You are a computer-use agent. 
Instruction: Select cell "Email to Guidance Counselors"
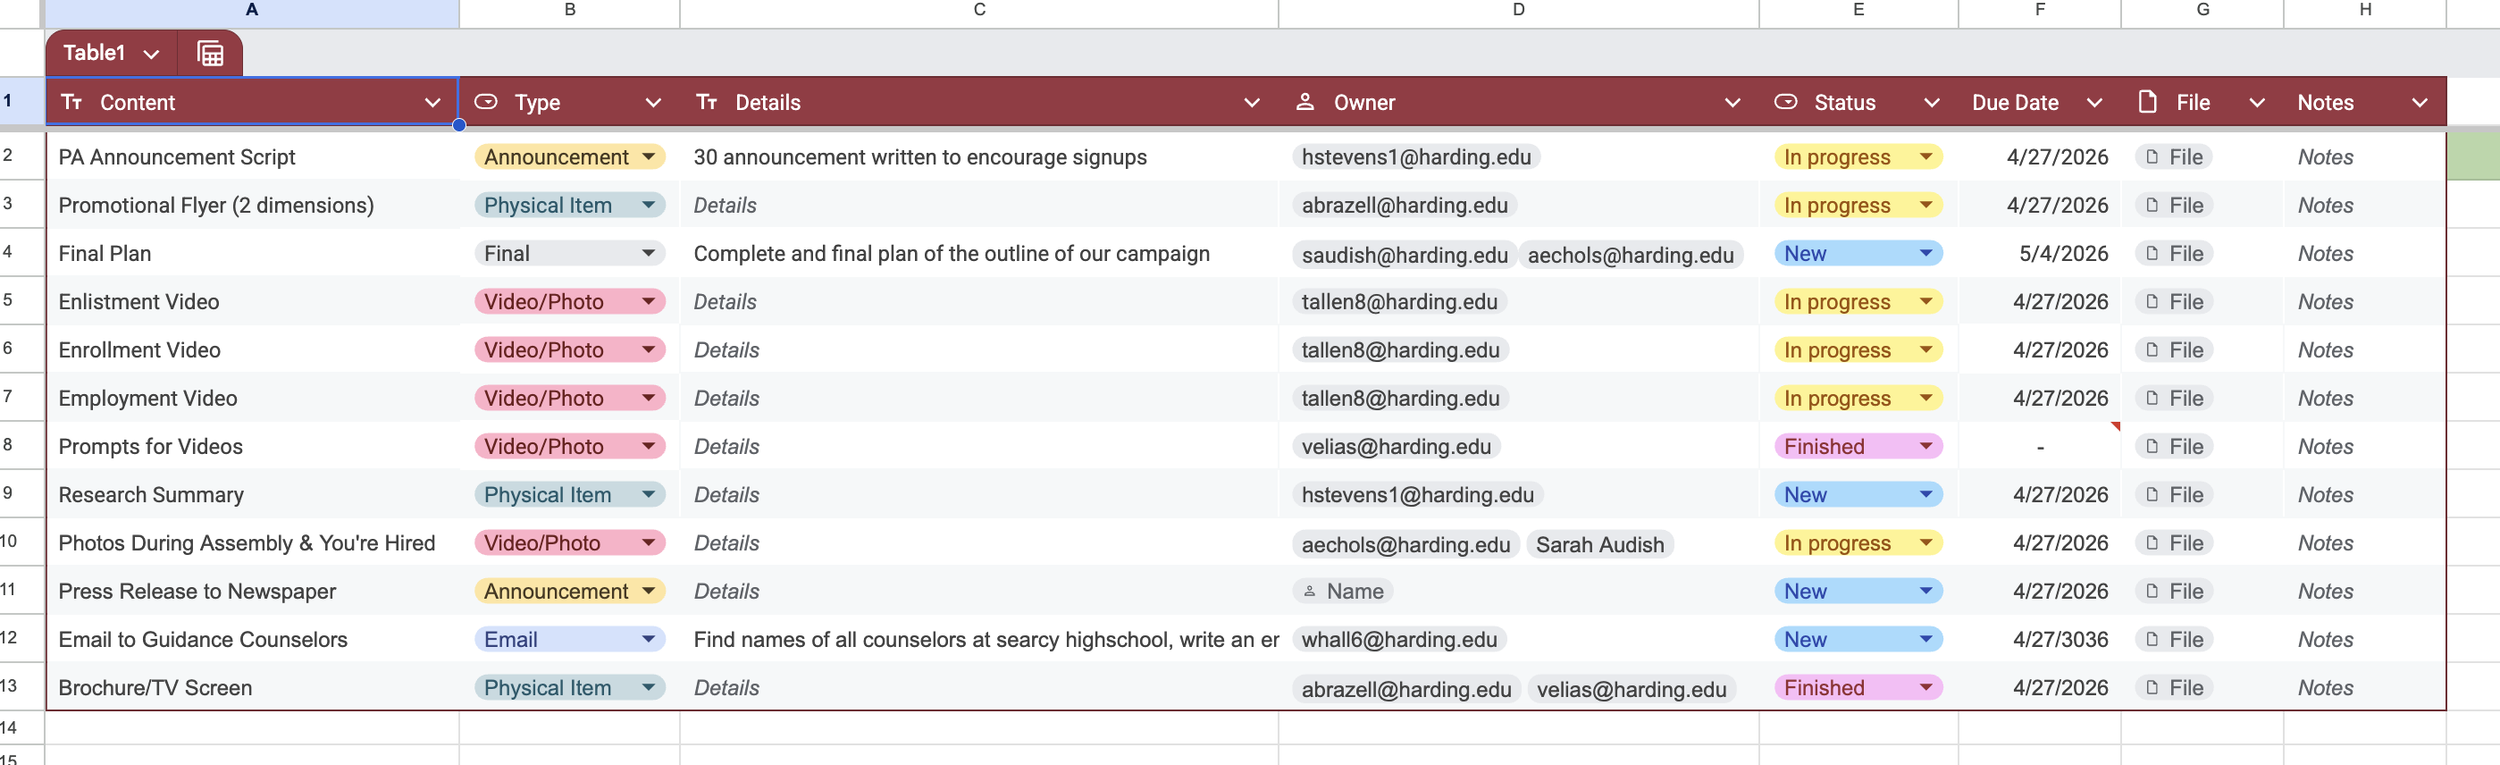tap(252, 640)
